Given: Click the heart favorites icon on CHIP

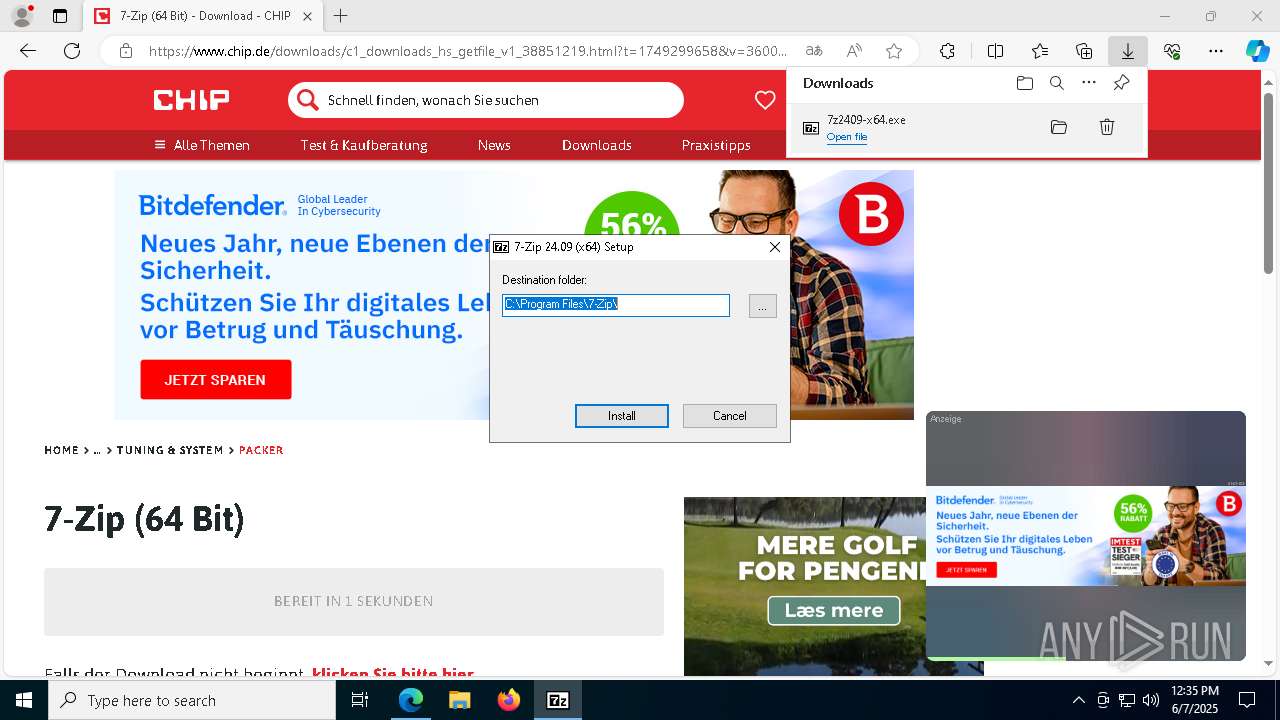Looking at the screenshot, I should [765, 100].
